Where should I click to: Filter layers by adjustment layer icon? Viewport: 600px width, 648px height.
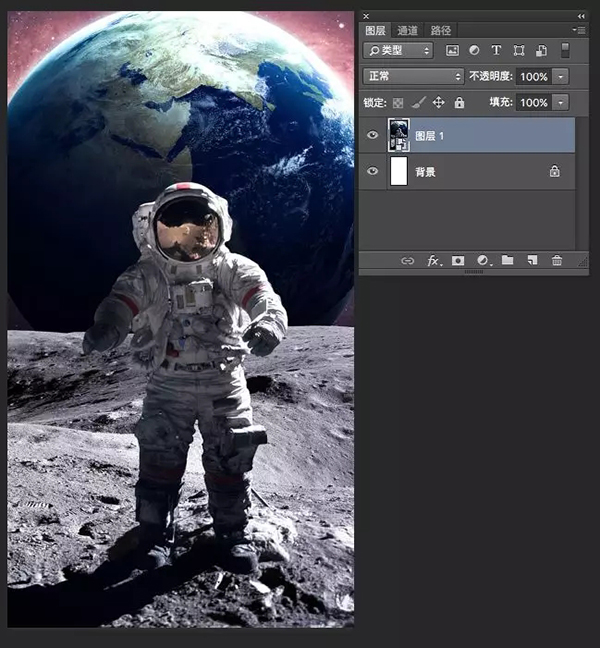tap(474, 50)
